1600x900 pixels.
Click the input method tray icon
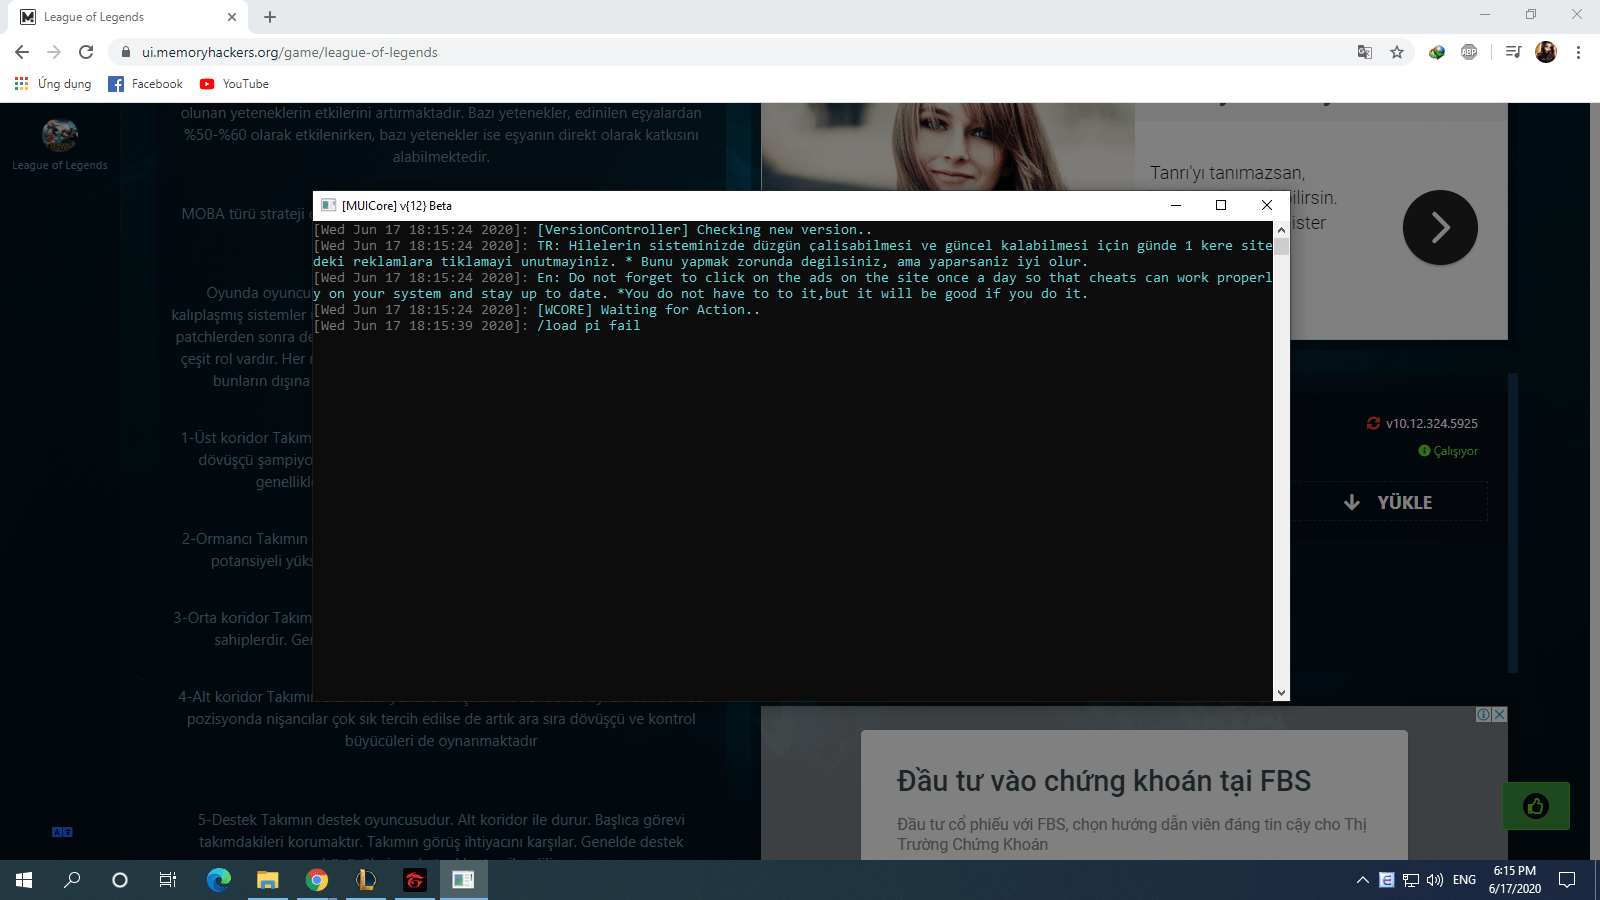[1386, 880]
